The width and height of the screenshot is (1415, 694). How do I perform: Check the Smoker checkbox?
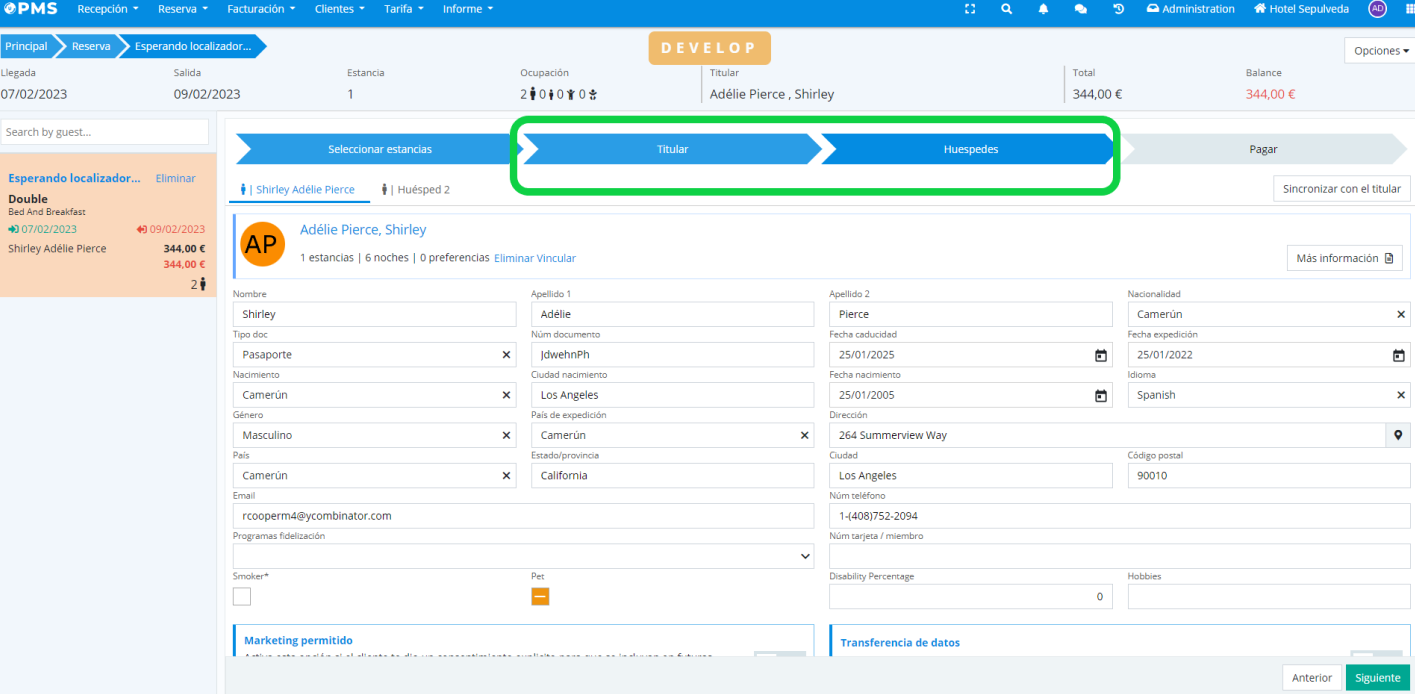(242, 597)
